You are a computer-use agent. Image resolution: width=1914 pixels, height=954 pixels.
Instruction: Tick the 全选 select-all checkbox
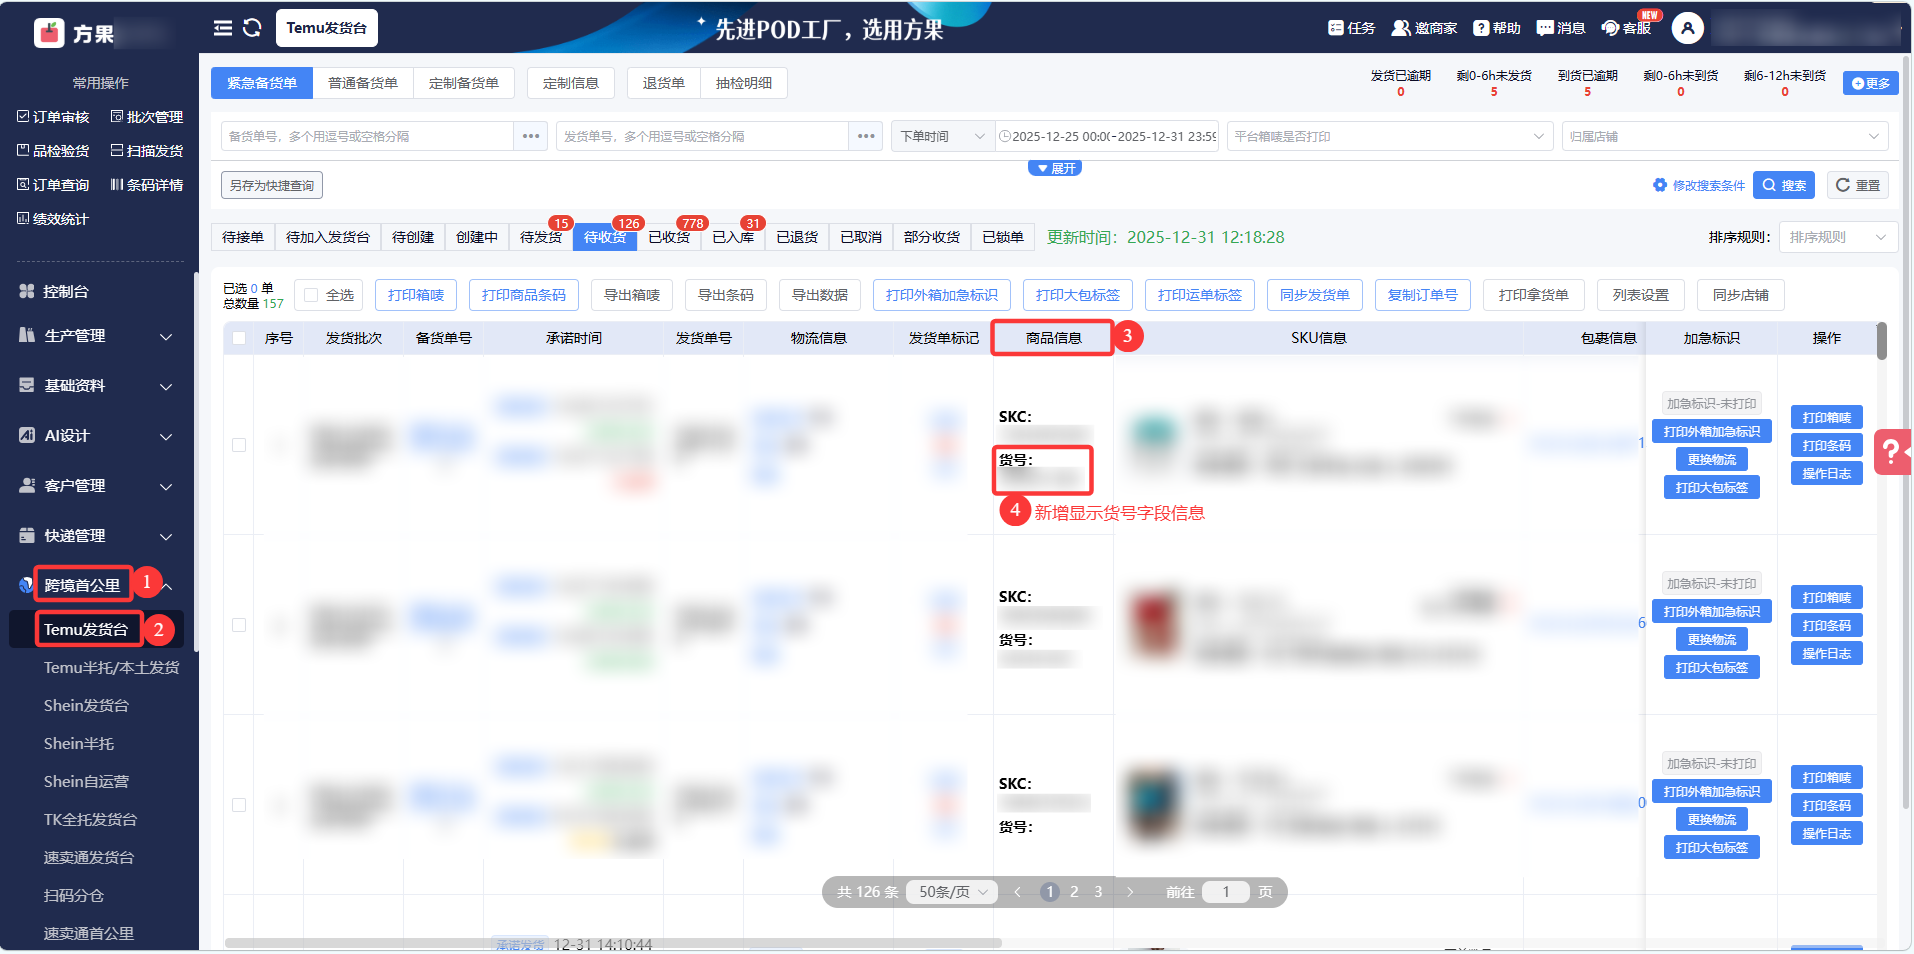point(311,295)
